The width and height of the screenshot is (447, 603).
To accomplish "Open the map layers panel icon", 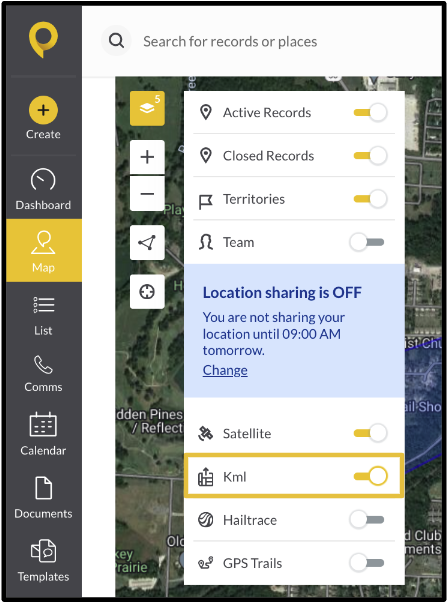I will (x=147, y=108).
